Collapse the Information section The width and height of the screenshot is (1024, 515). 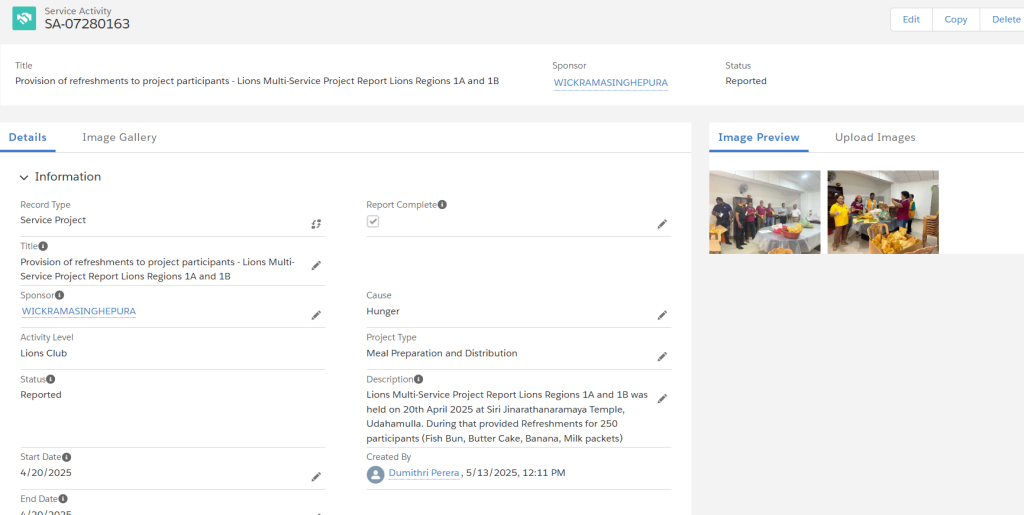coord(24,178)
